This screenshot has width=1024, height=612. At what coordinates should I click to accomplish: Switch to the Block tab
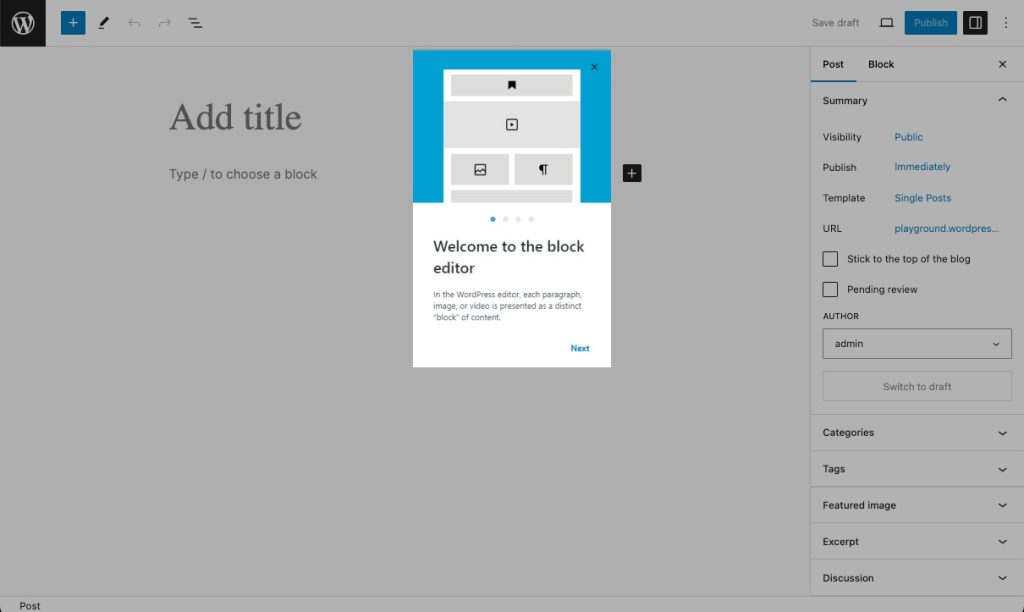tap(881, 64)
